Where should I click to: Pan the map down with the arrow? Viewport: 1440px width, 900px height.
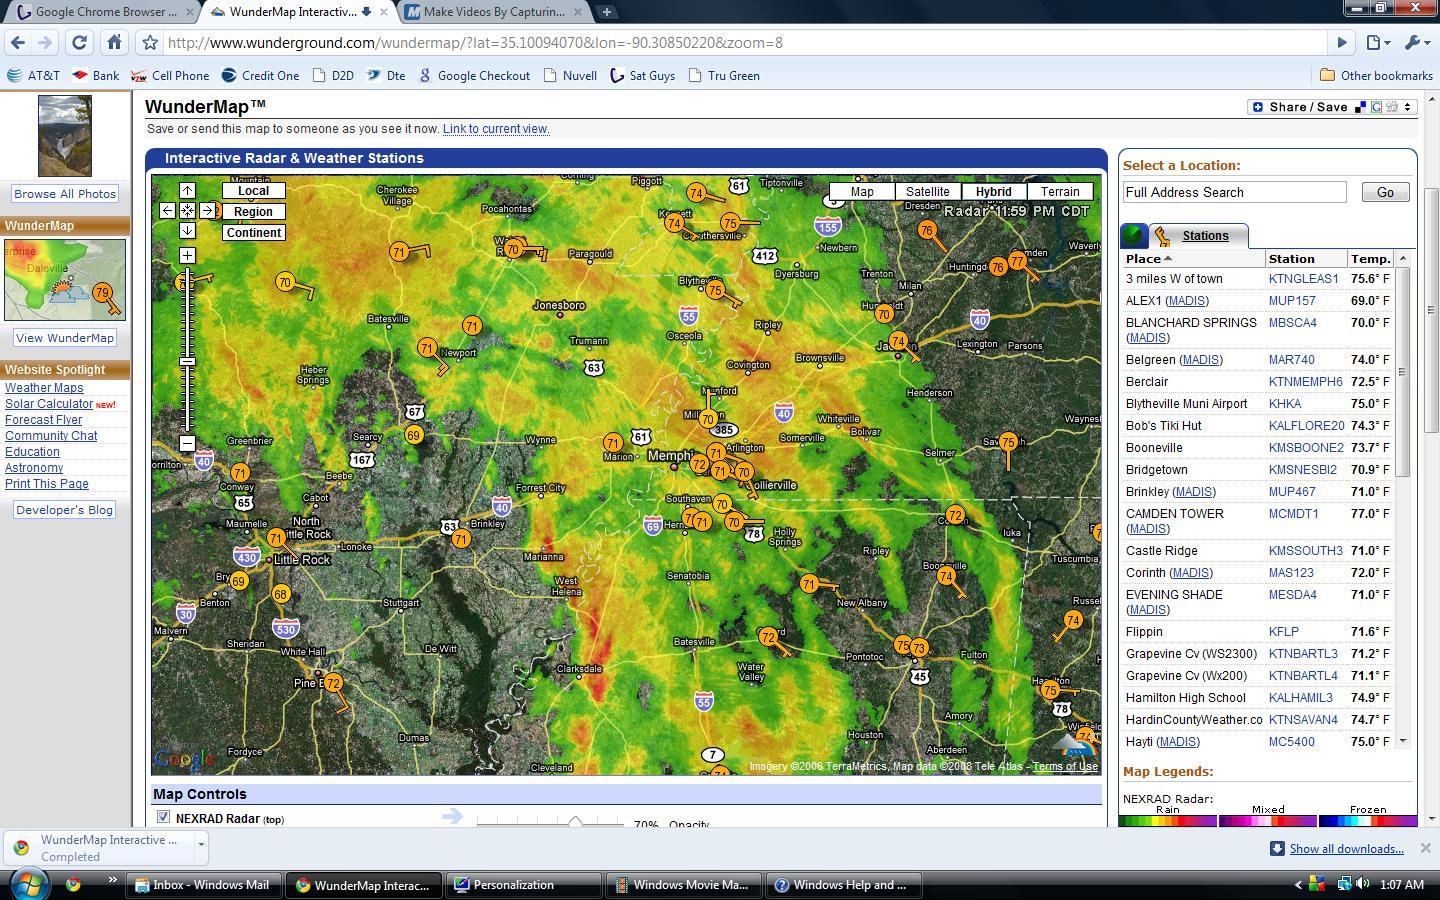(x=187, y=231)
